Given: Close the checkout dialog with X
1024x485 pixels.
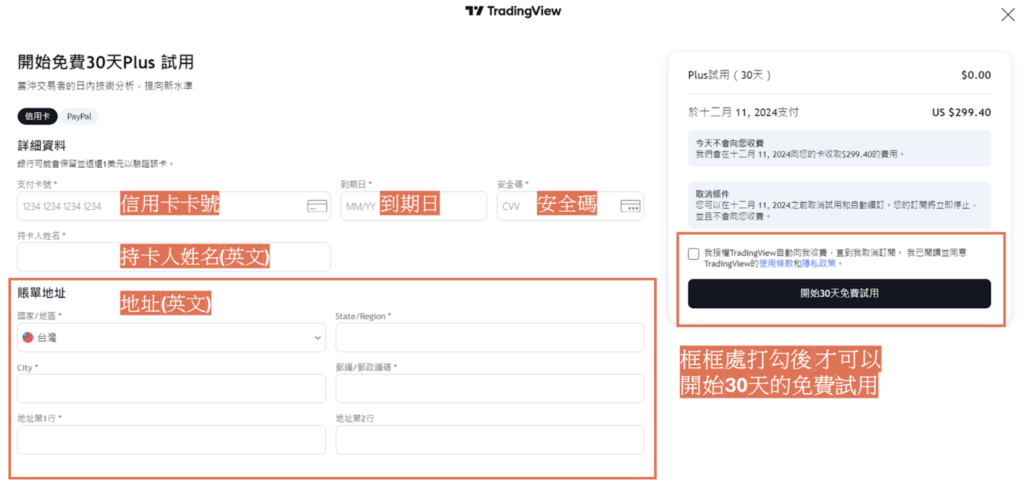Looking at the screenshot, I should point(1008,15).
